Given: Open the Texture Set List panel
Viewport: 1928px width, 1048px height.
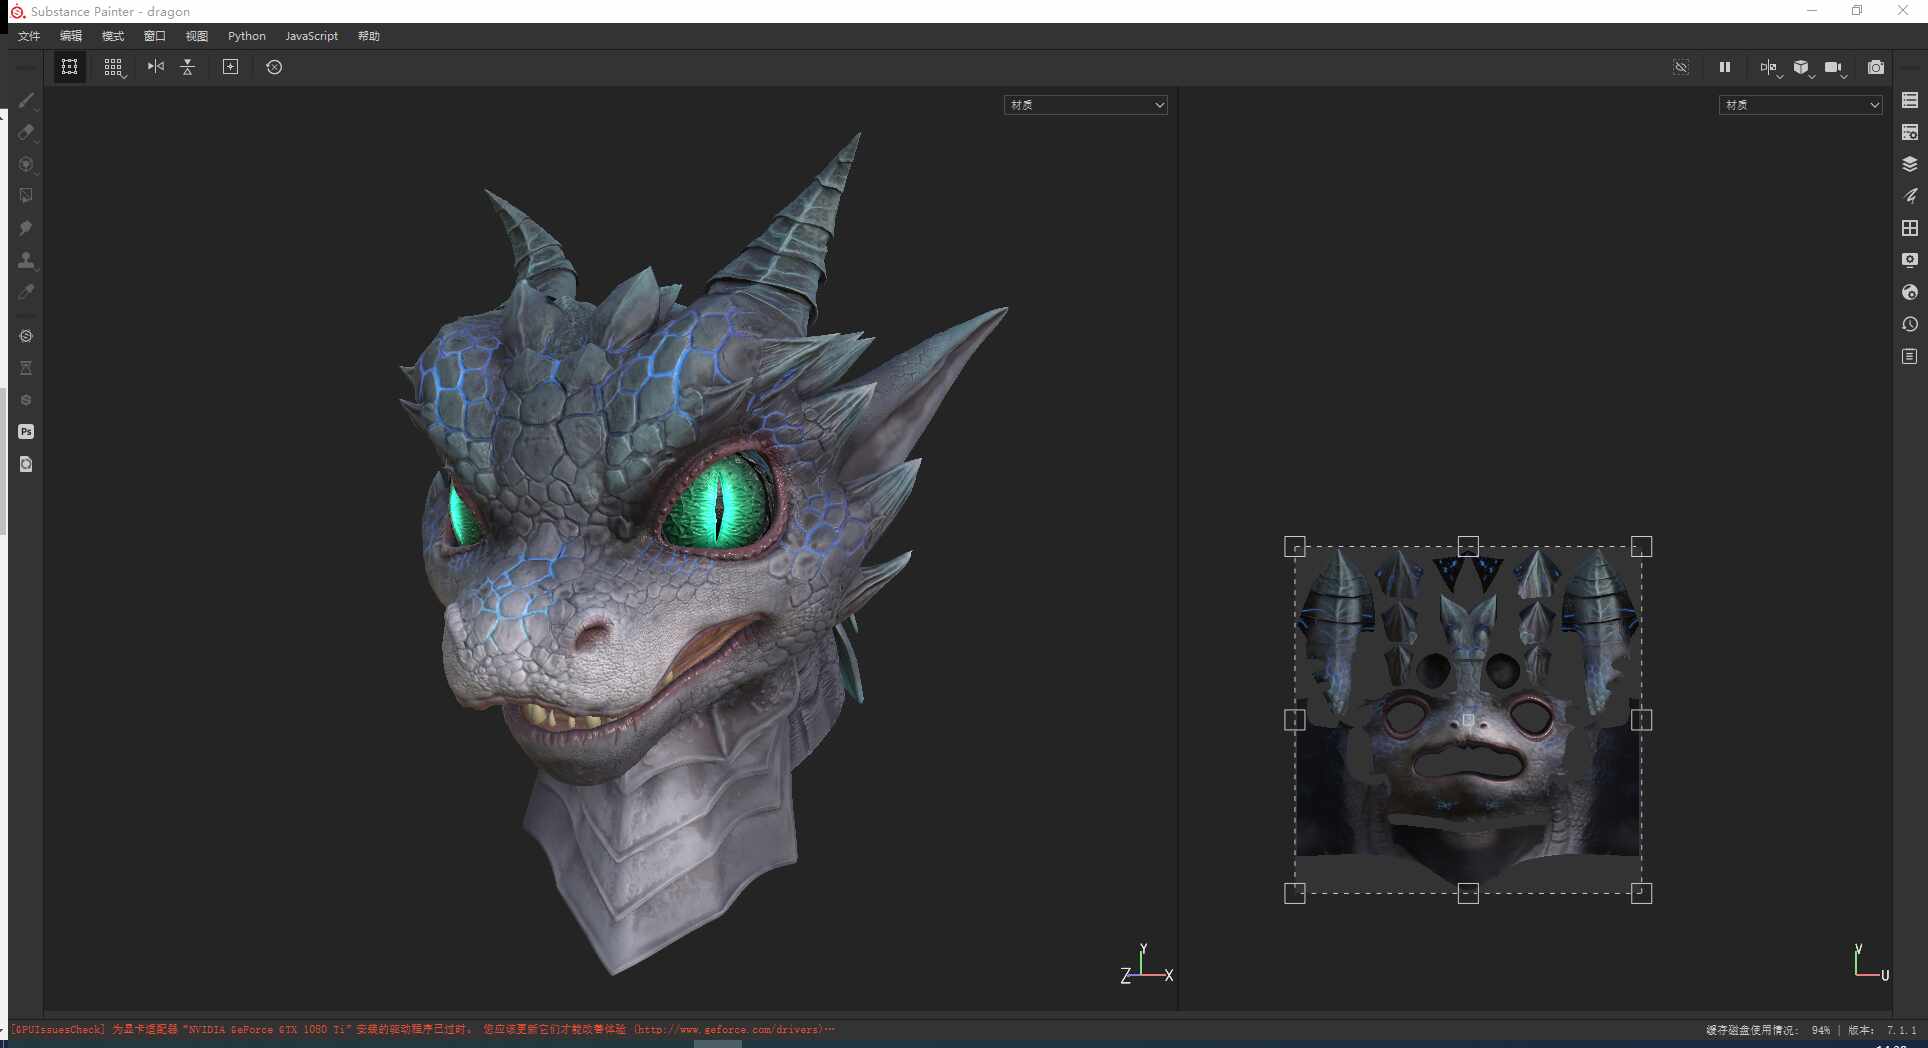Looking at the screenshot, I should point(1910,101).
